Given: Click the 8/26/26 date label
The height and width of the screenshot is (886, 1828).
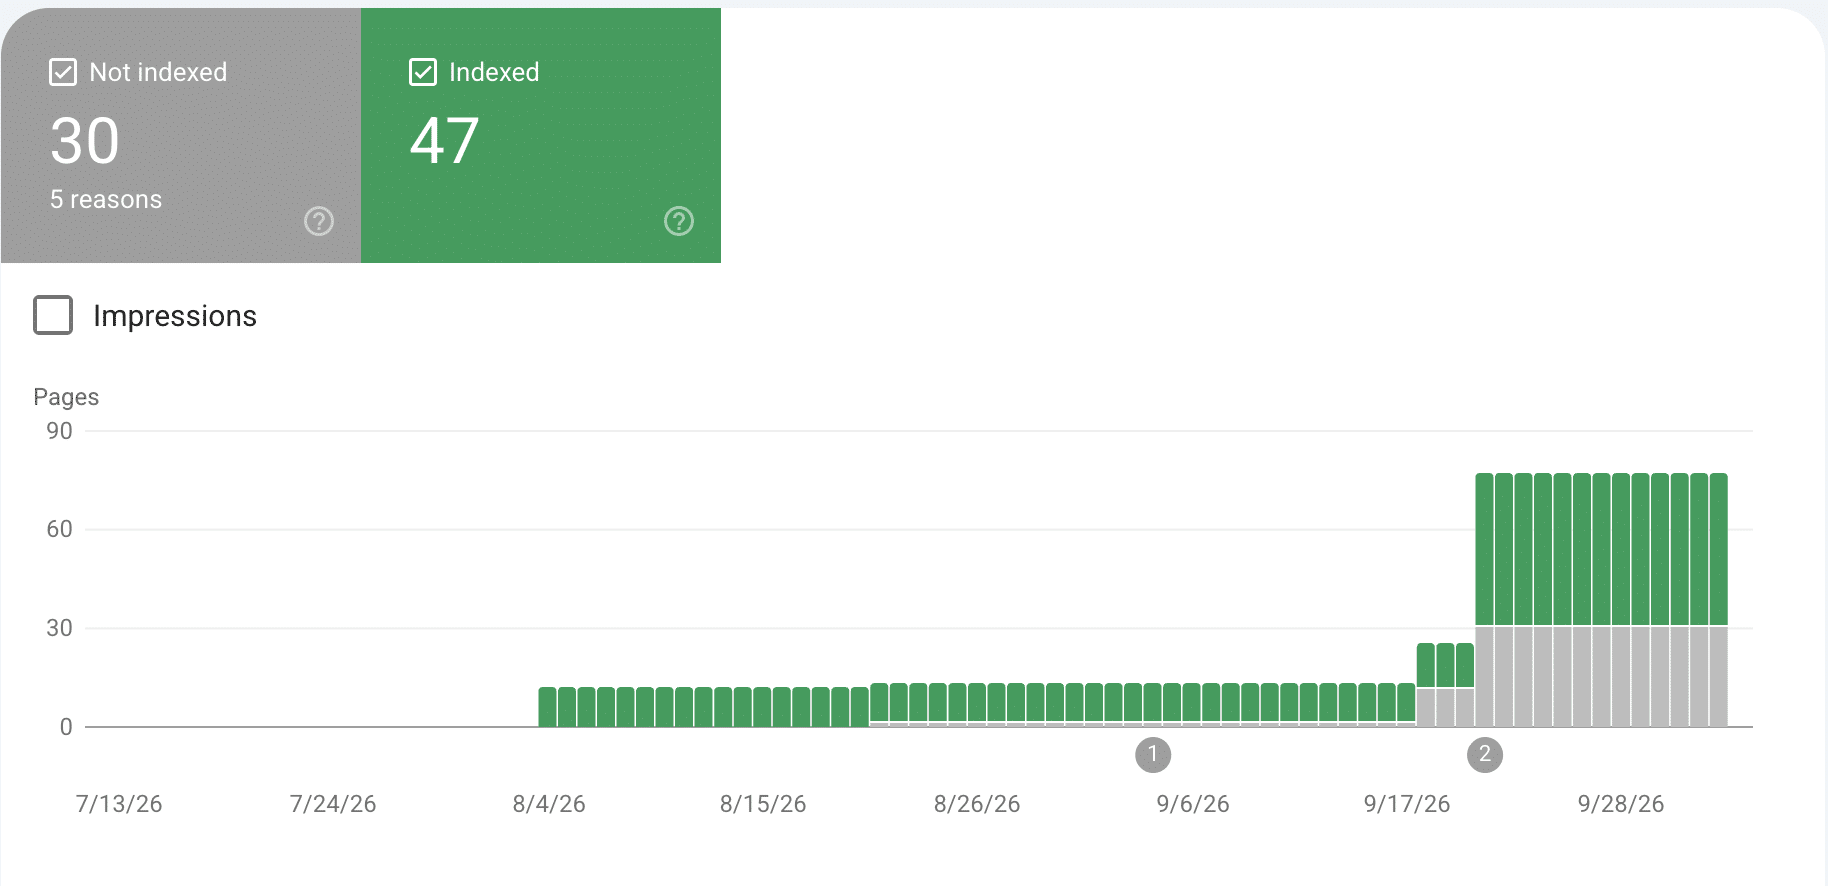Looking at the screenshot, I should coord(977,804).
